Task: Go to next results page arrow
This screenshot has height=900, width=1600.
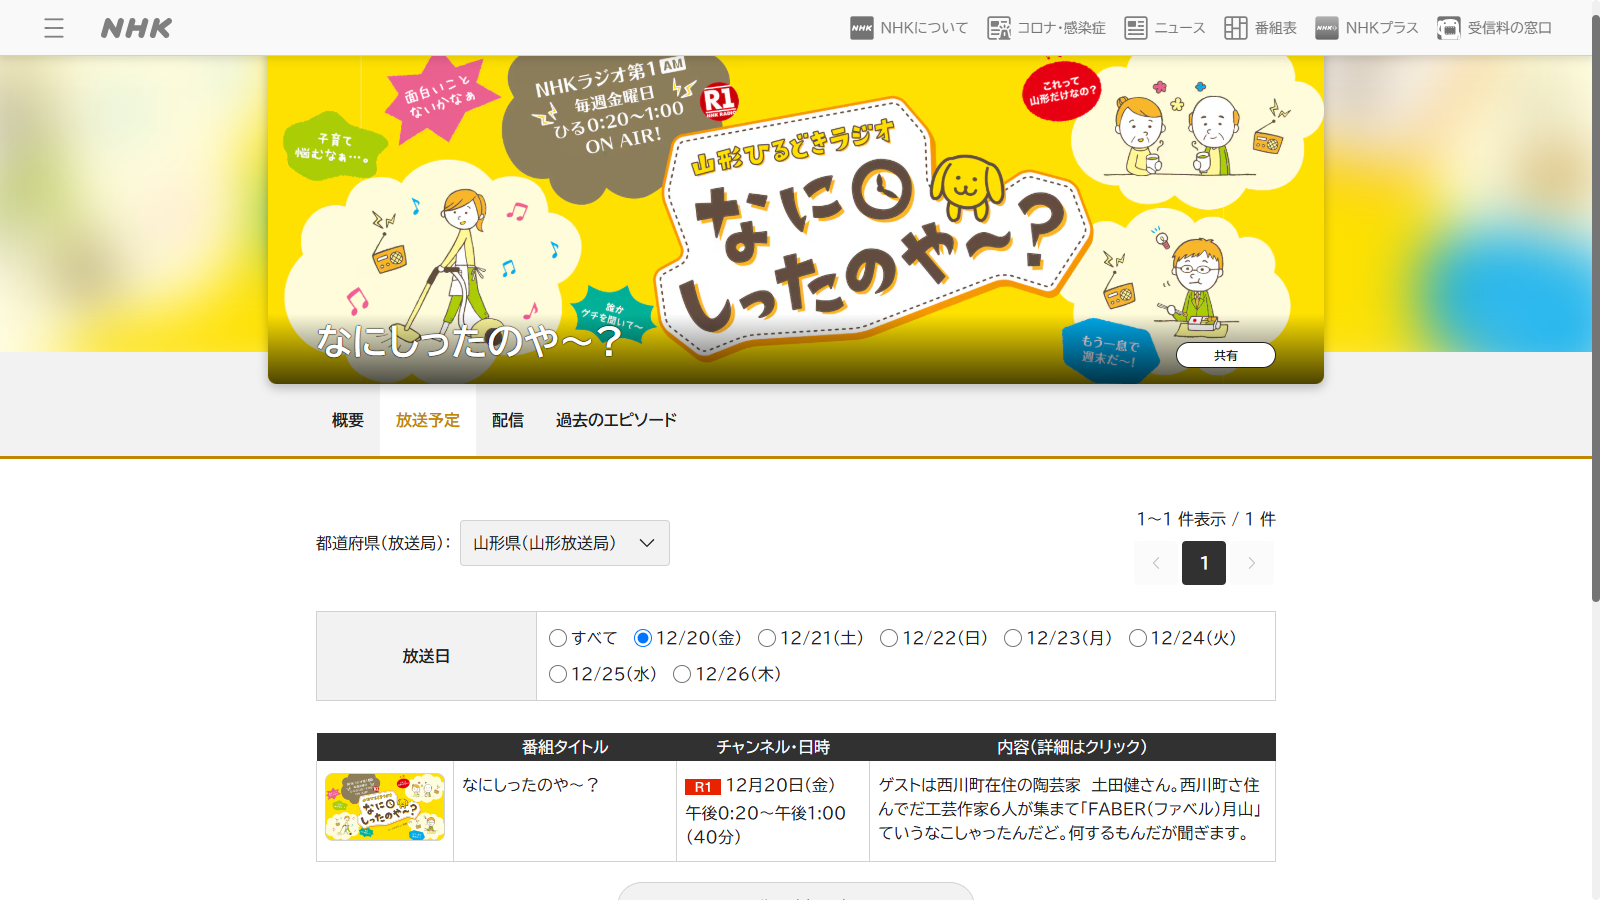Action: pos(1251,563)
